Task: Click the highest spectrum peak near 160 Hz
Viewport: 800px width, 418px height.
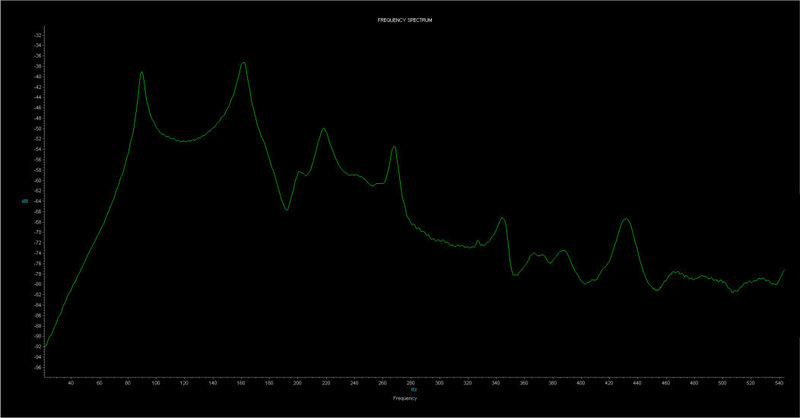Action: [244, 63]
